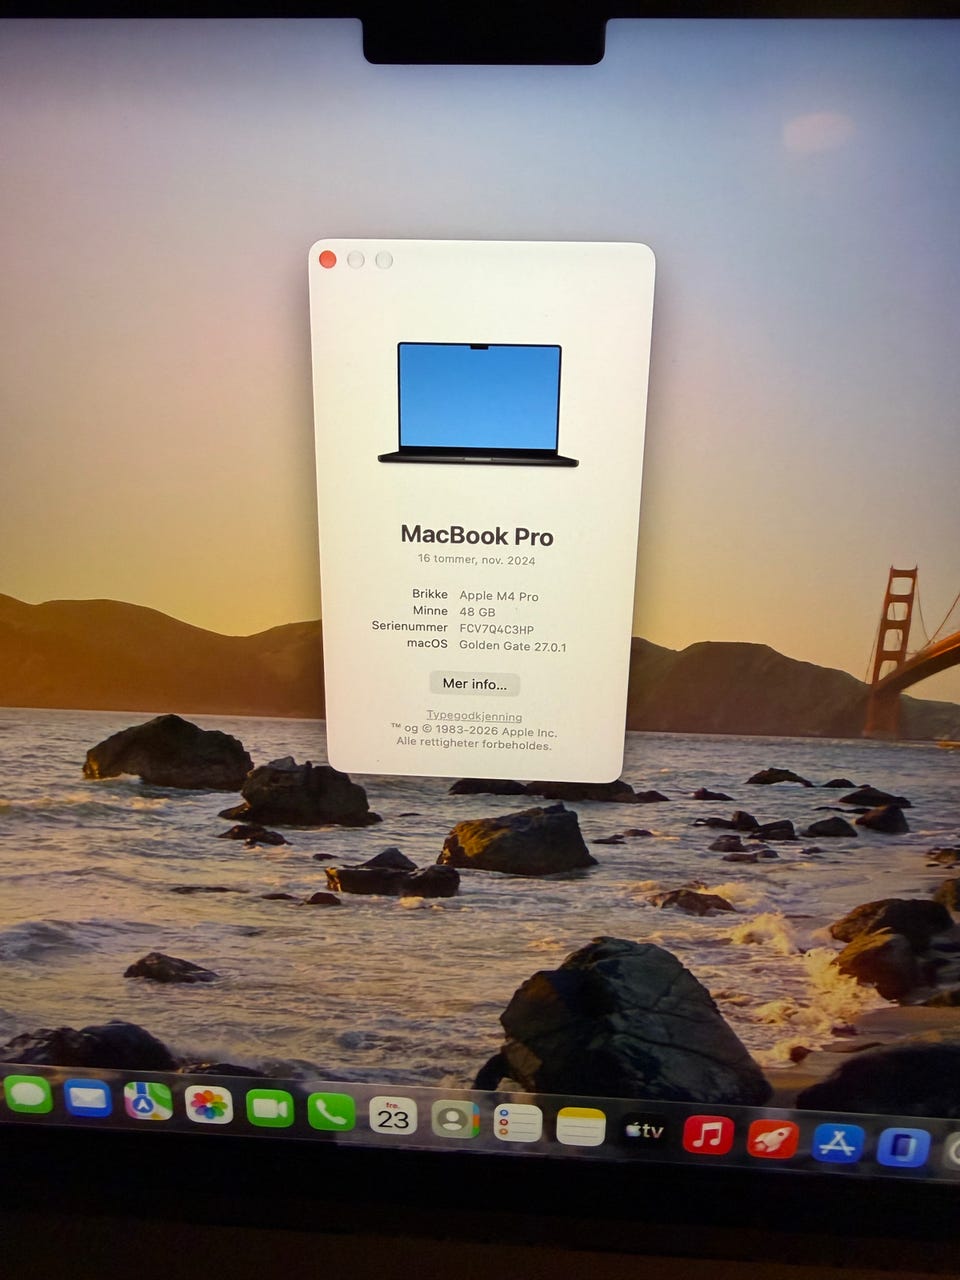The height and width of the screenshot is (1280, 960).
Task: Minimize the MacBook Pro info window
Action: point(356,260)
